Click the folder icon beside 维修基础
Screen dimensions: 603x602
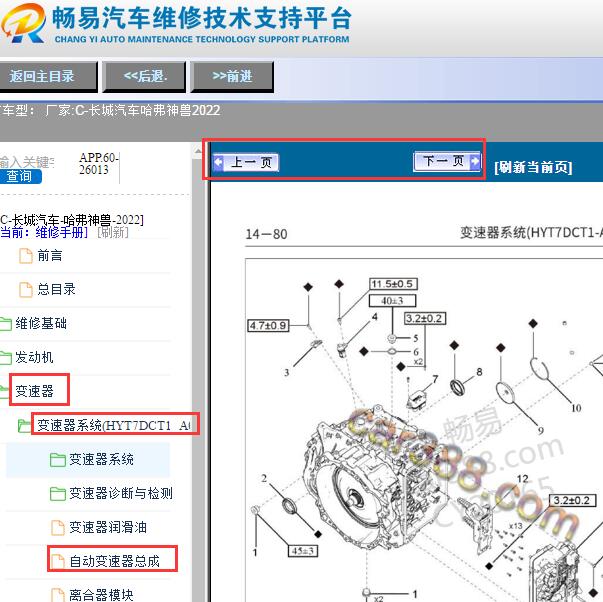click(5, 324)
